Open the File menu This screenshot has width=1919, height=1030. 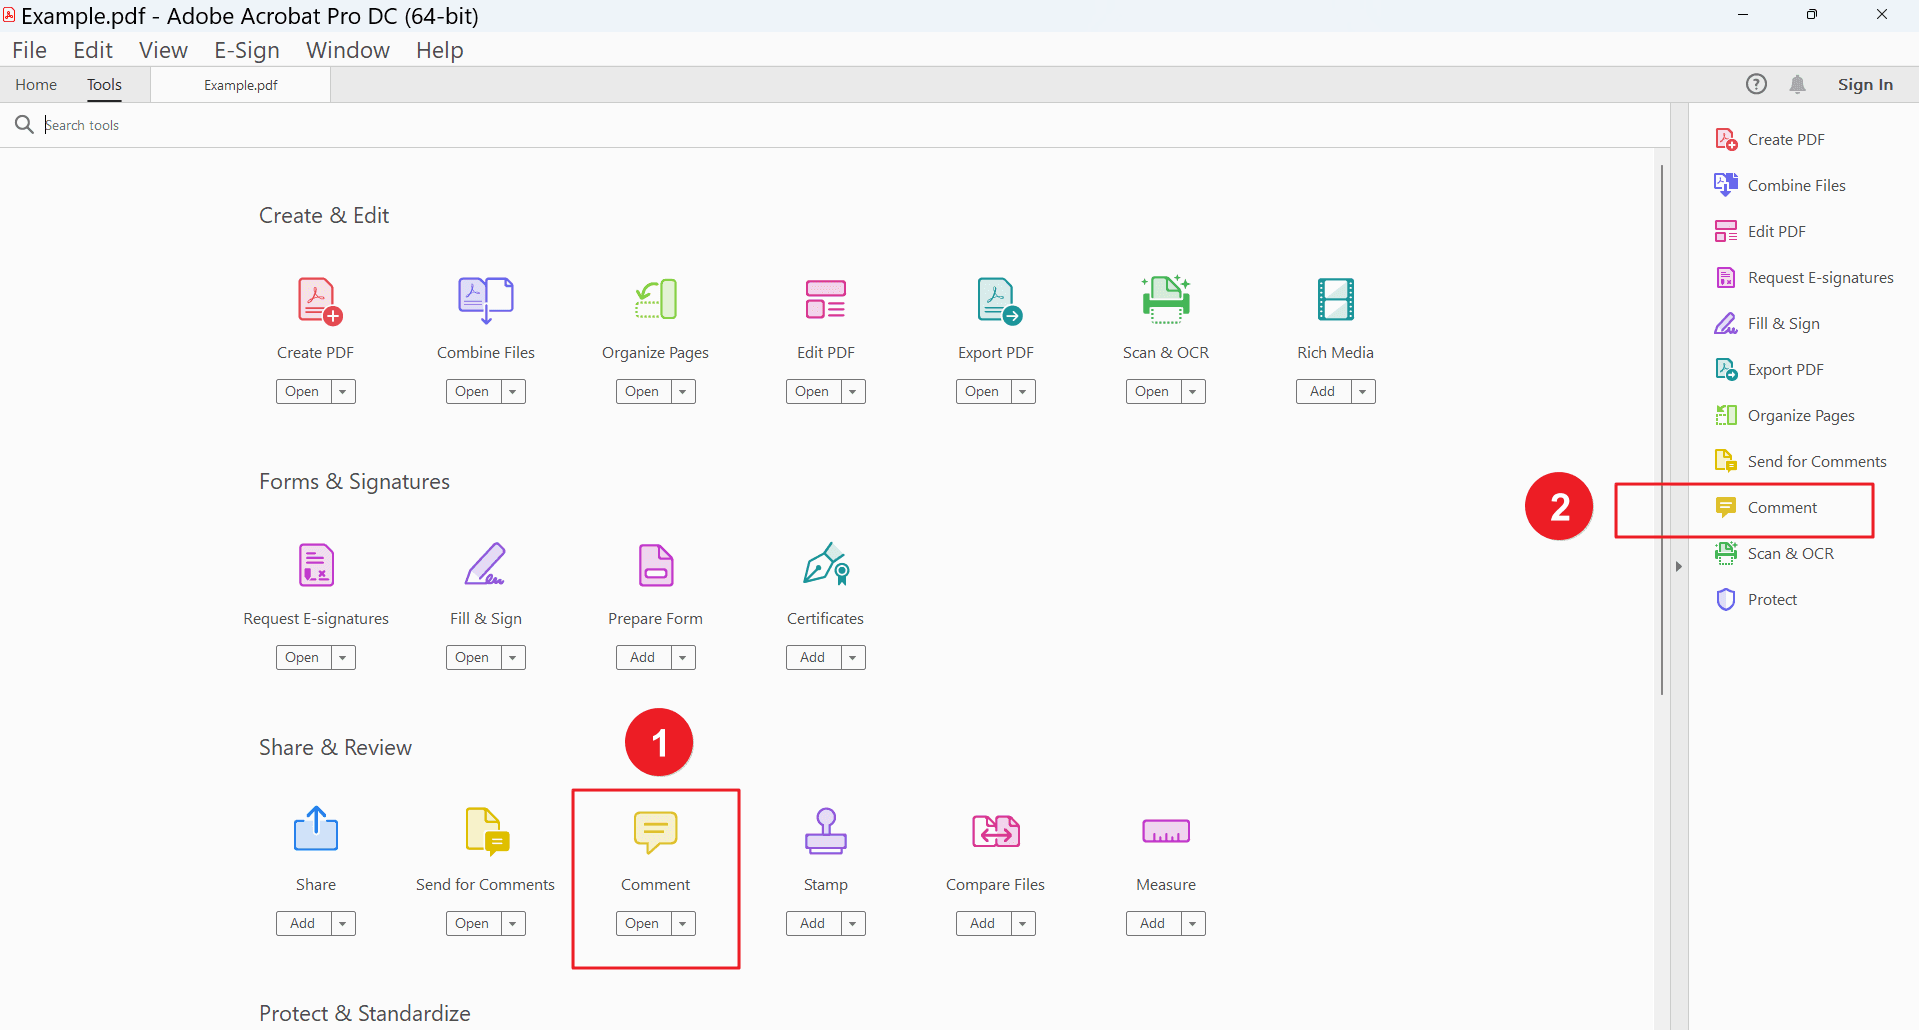(29, 50)
